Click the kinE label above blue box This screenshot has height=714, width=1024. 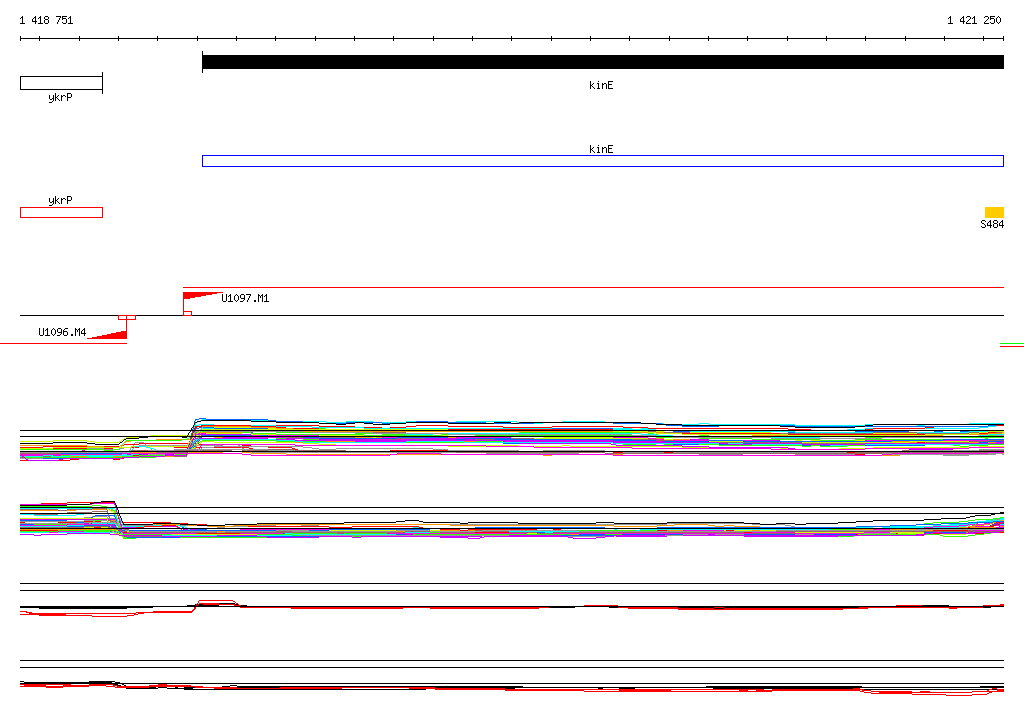(601, 149)
